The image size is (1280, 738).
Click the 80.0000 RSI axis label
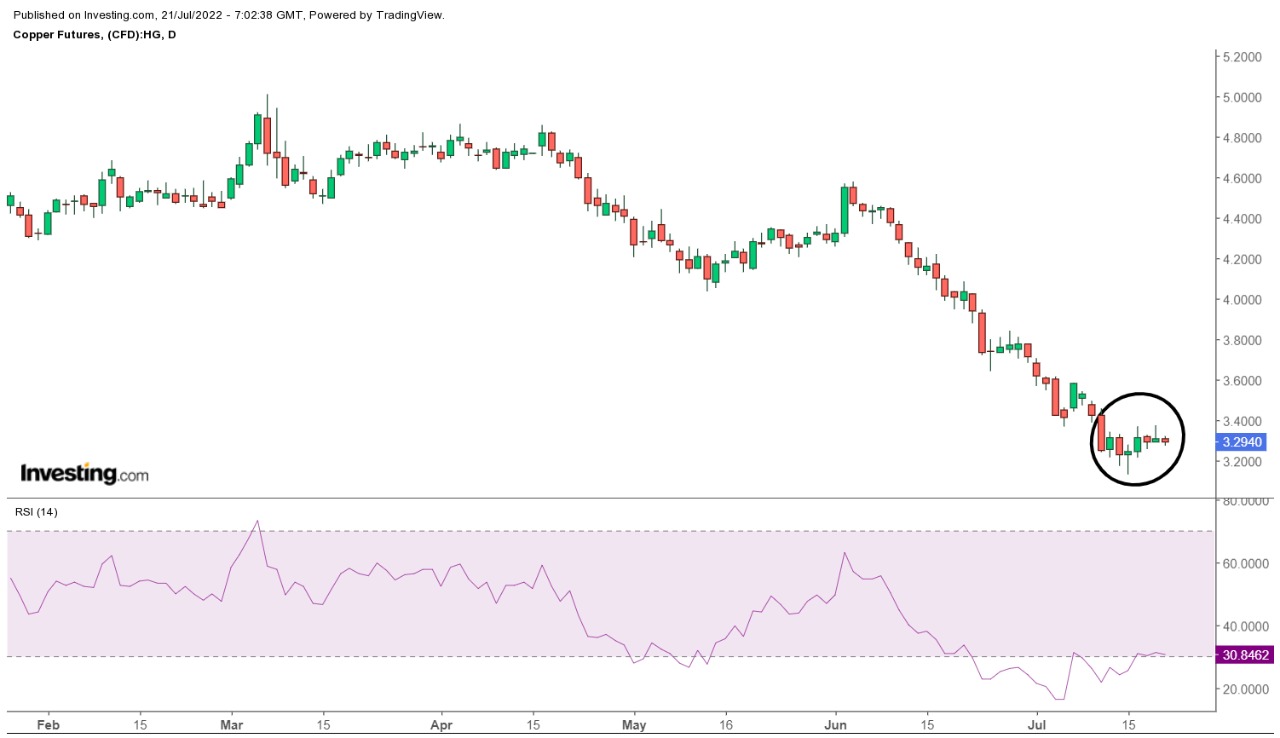(x=1245, y=501)
